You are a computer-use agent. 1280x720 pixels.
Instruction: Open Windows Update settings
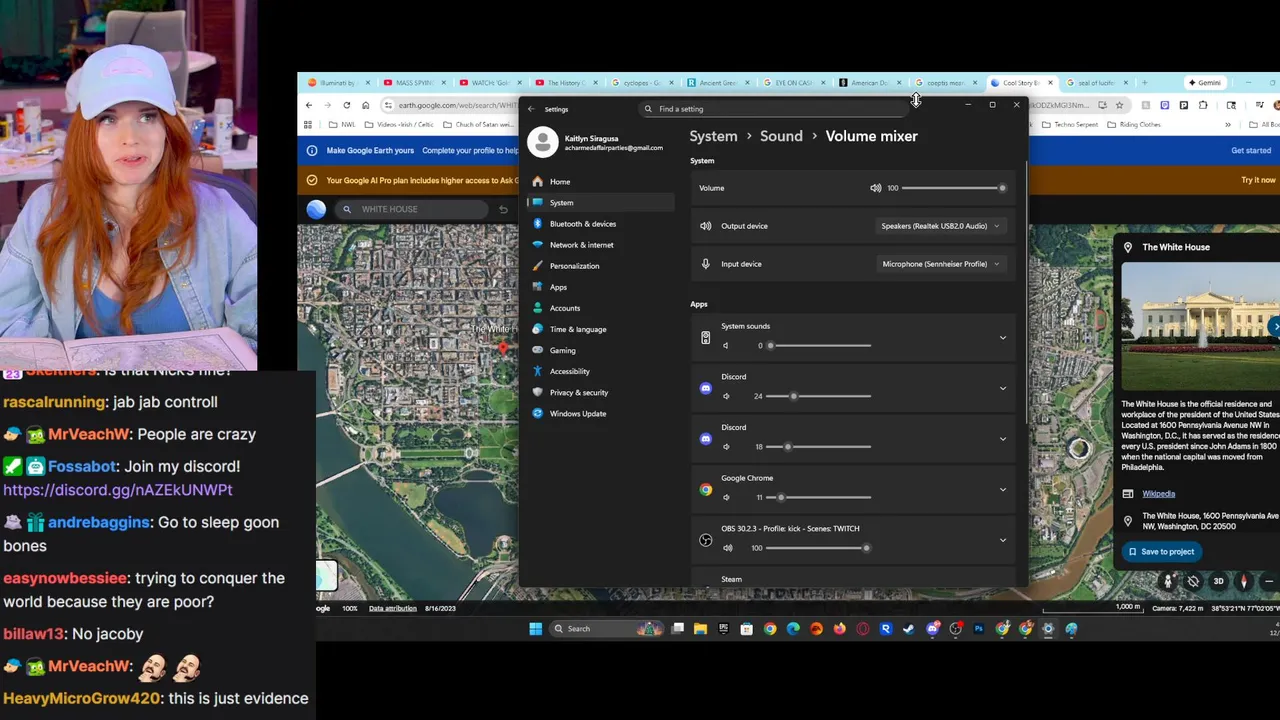click(x=601, y=413)
